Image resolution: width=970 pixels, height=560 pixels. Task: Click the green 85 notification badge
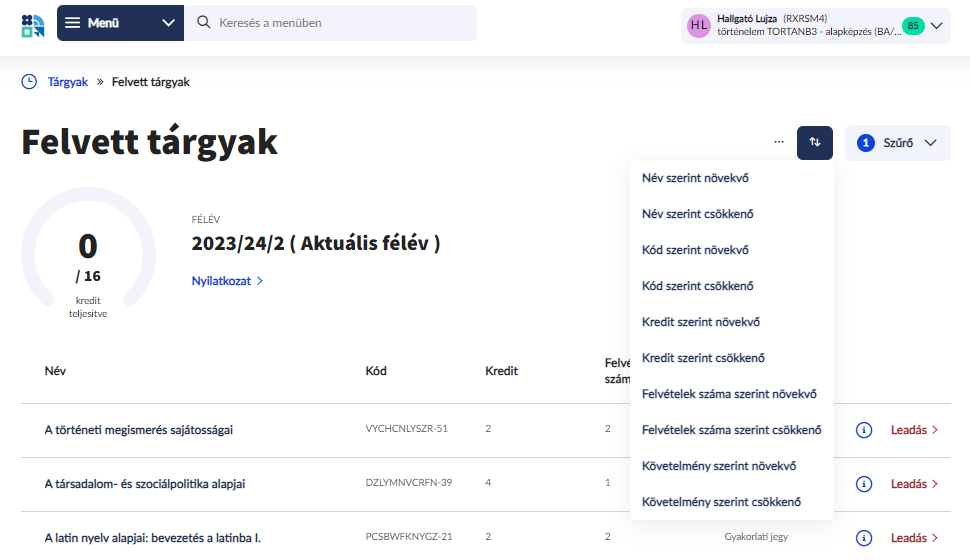912,25
